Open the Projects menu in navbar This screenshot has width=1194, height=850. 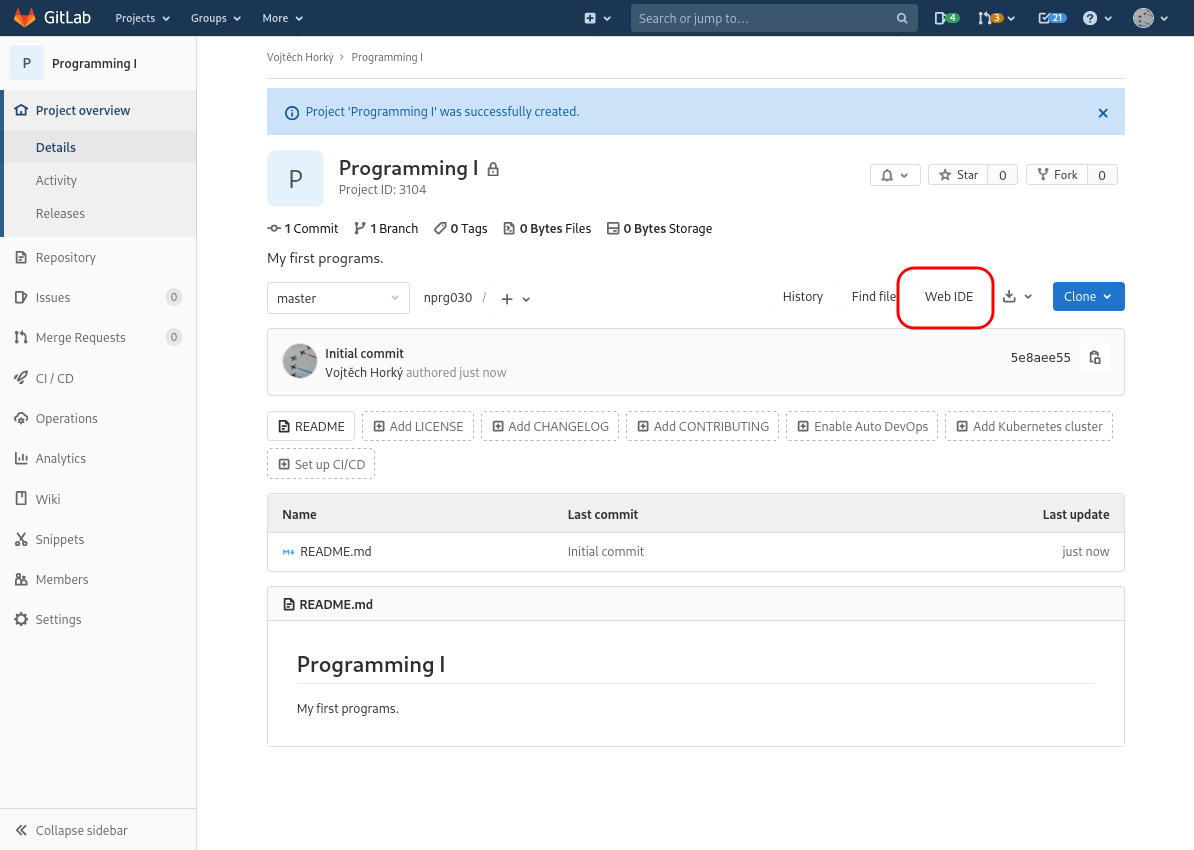142,18
